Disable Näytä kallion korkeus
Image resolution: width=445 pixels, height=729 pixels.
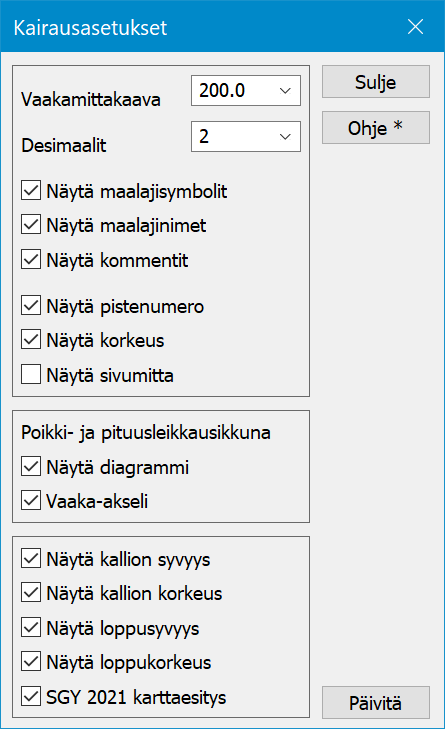[31, 594]
